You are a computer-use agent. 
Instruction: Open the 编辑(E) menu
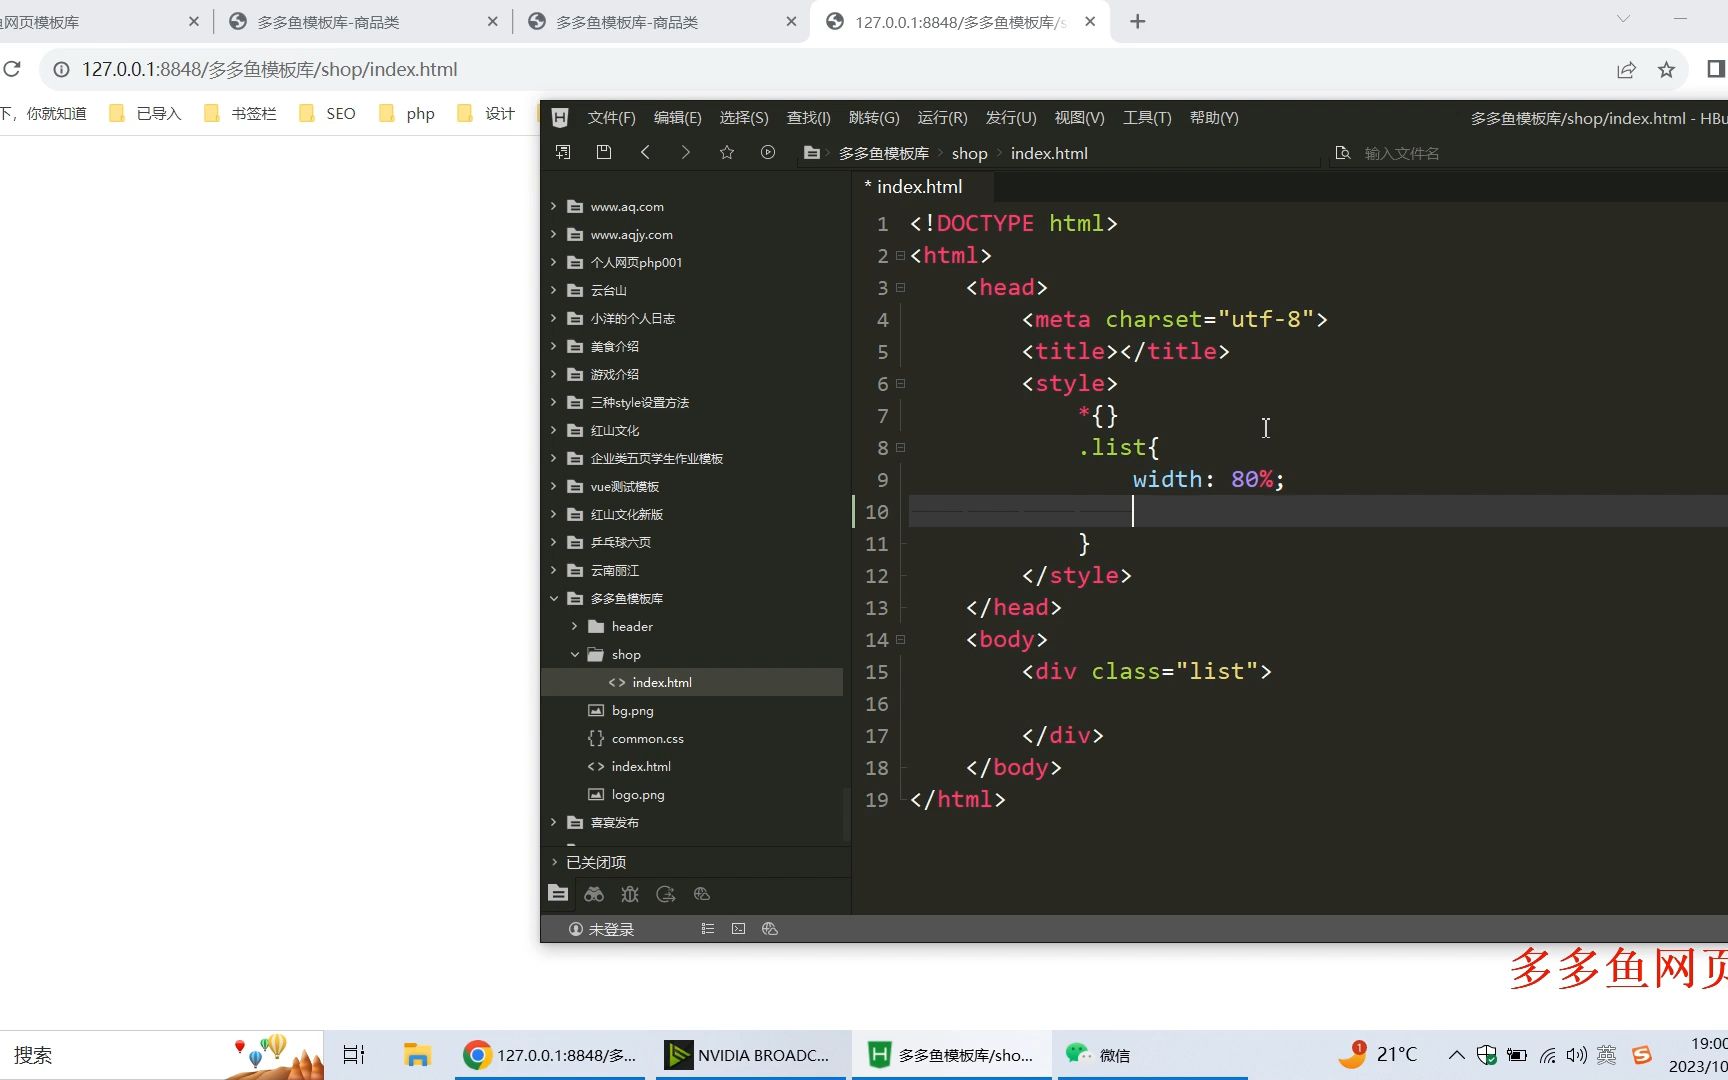click(x=677, y=117)
